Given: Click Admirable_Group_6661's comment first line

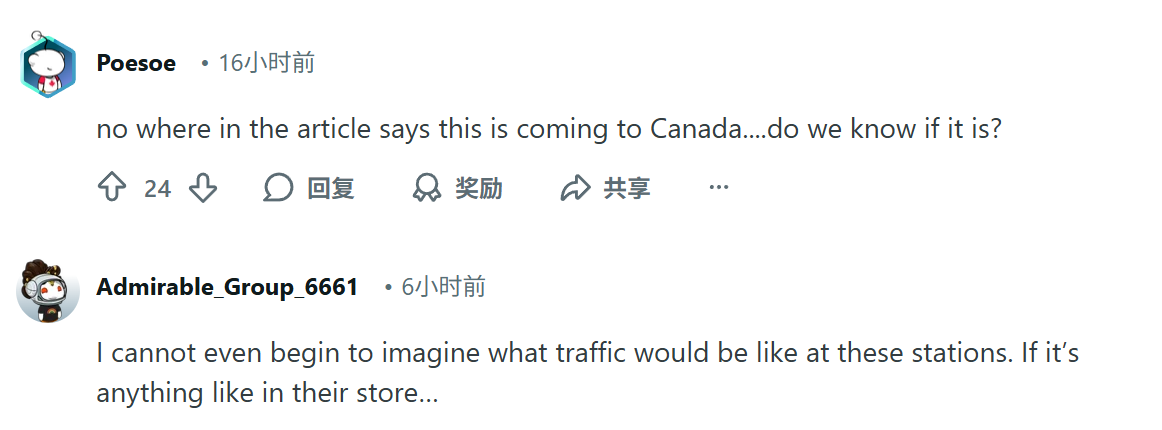Looking at the screenshot, I should (x=587, y=353).
